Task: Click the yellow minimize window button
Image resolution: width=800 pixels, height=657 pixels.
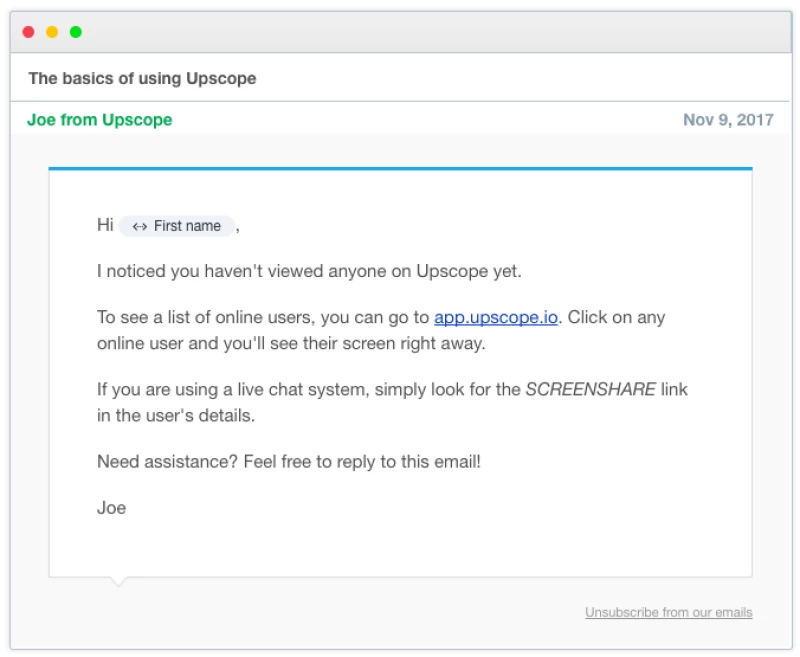Action: [x=52, y=32]
